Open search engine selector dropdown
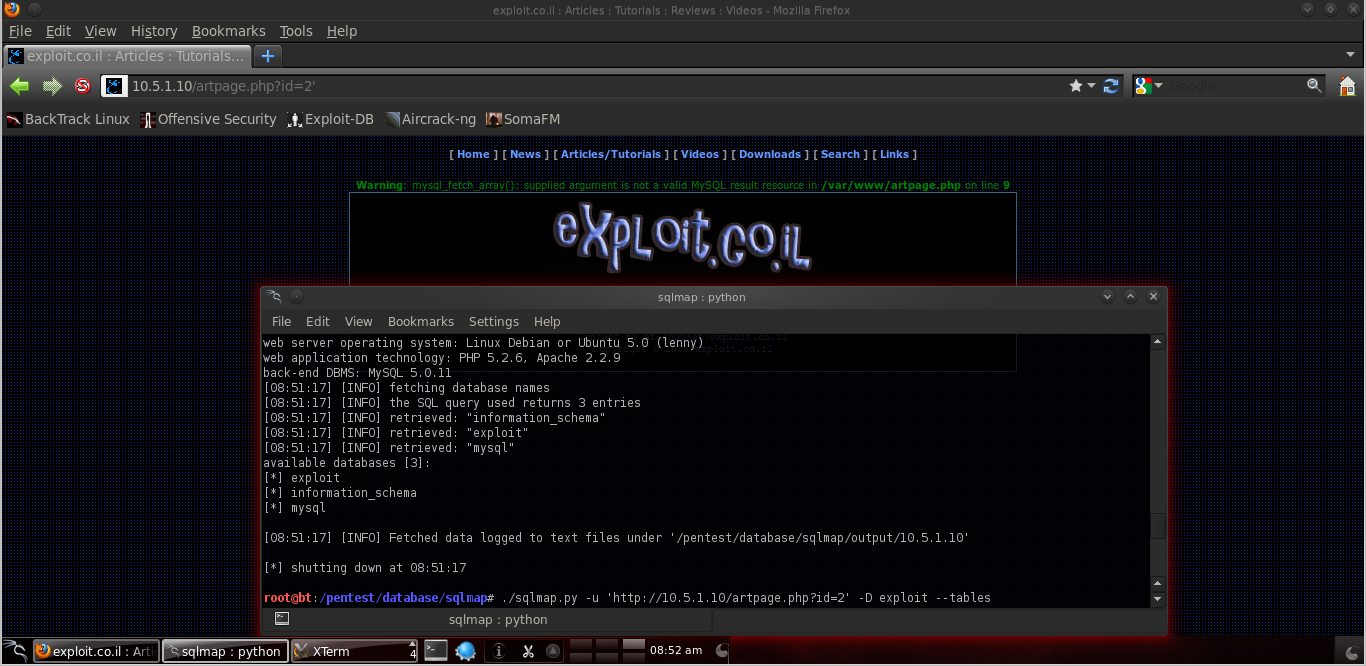1366x666 pixels. click(x=1158, y=86)
